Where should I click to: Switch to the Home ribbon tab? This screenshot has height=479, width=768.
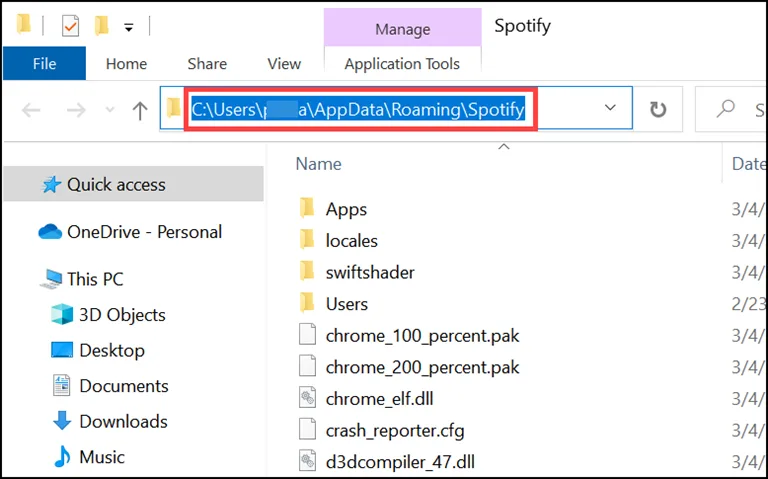tap(126, 64)
